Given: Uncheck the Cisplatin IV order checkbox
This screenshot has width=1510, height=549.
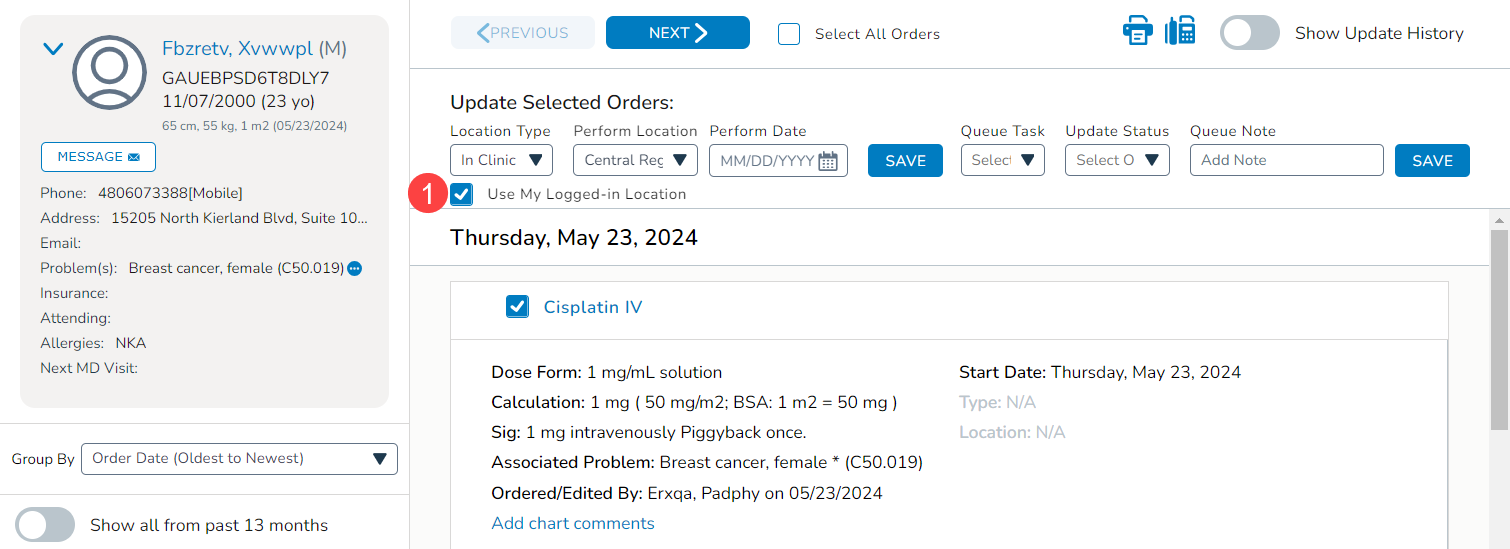Looking at the screenshot, I should point(517,307).
